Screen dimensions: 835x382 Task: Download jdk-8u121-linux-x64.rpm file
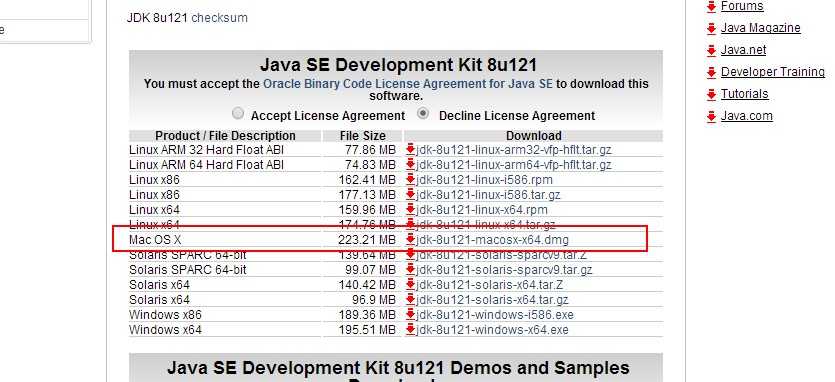tap(482, 210)
